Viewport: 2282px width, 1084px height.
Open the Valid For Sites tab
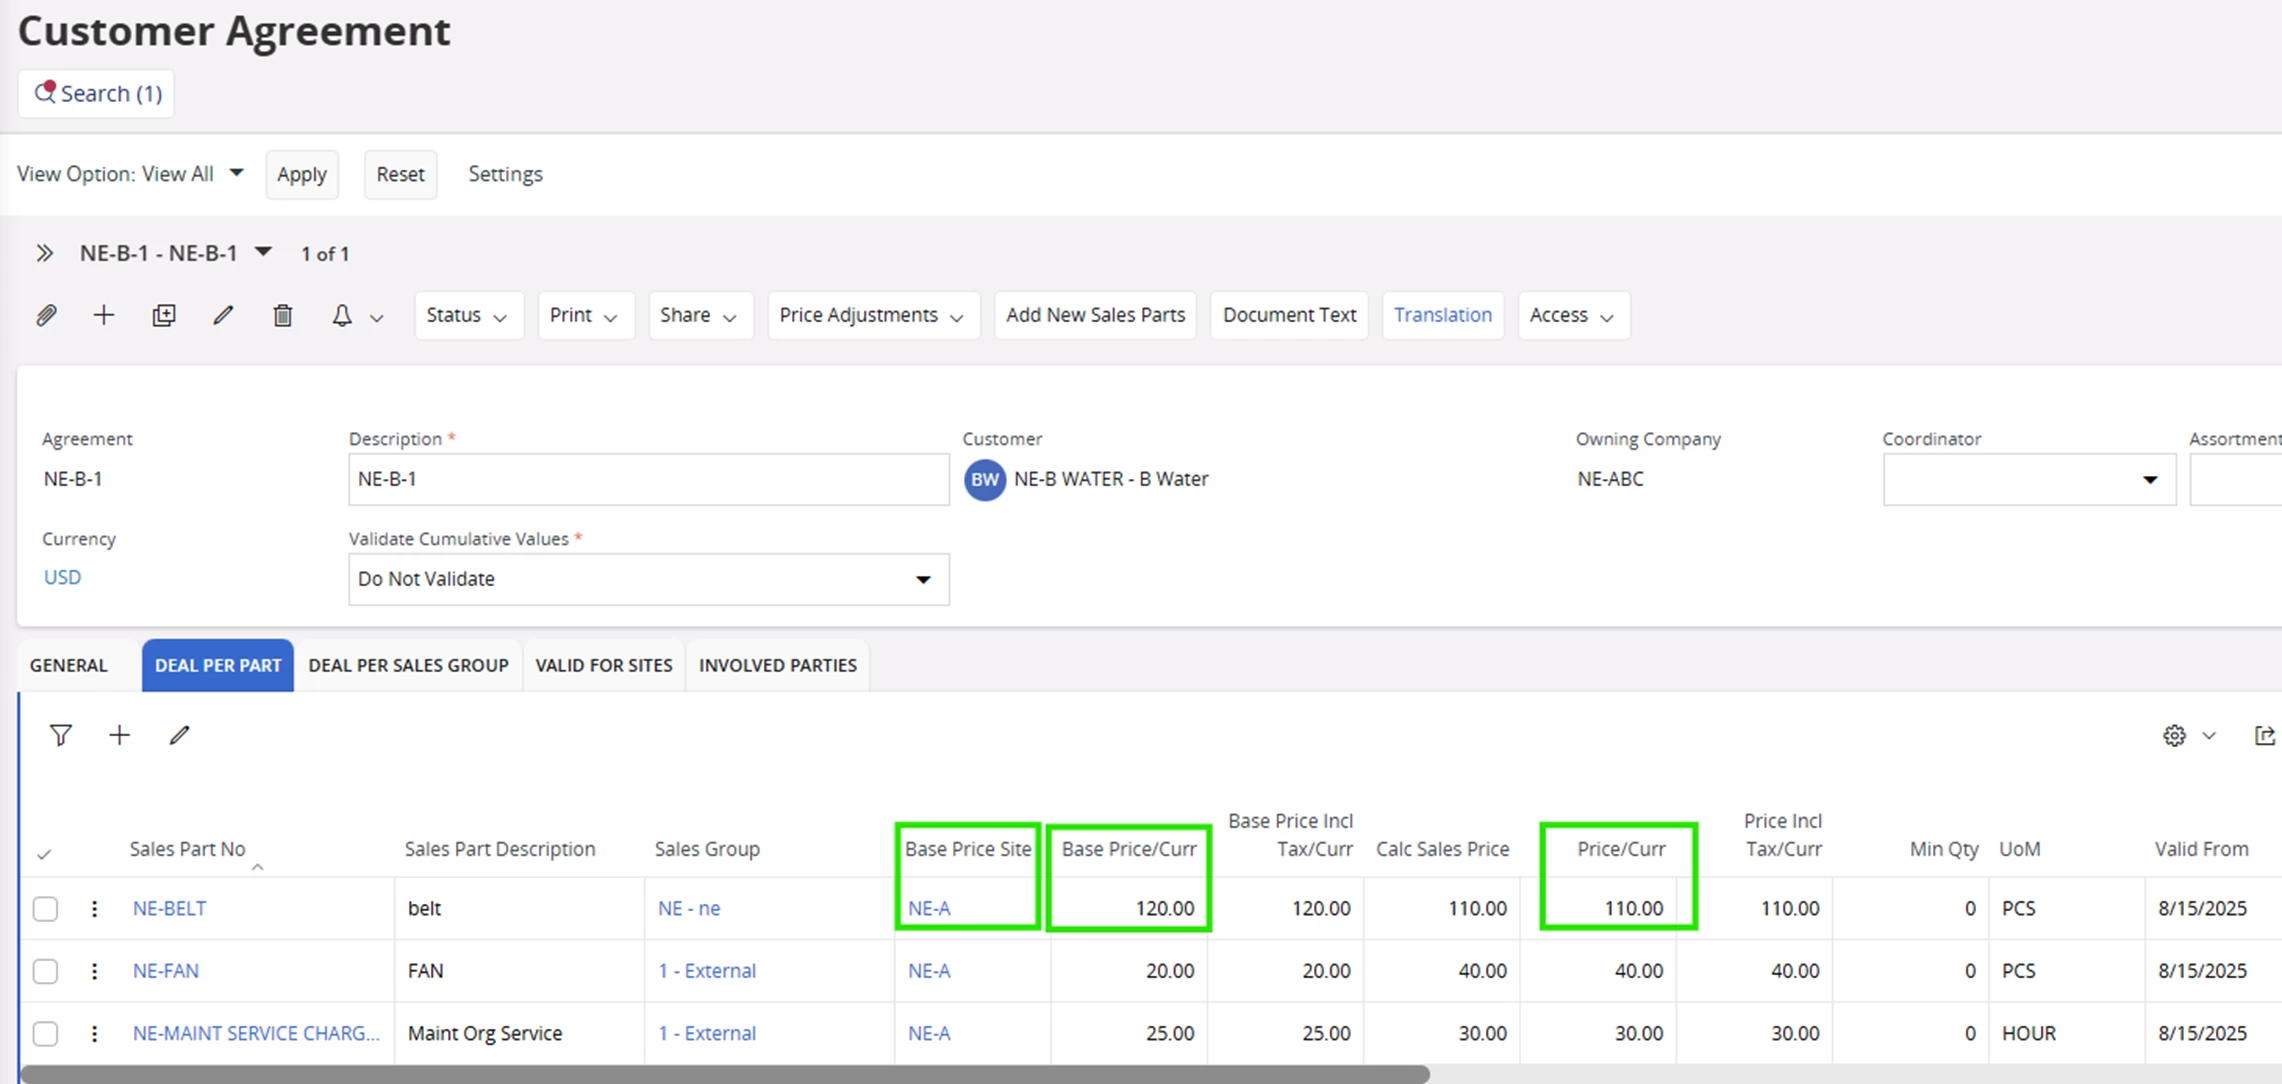(603, 665)
